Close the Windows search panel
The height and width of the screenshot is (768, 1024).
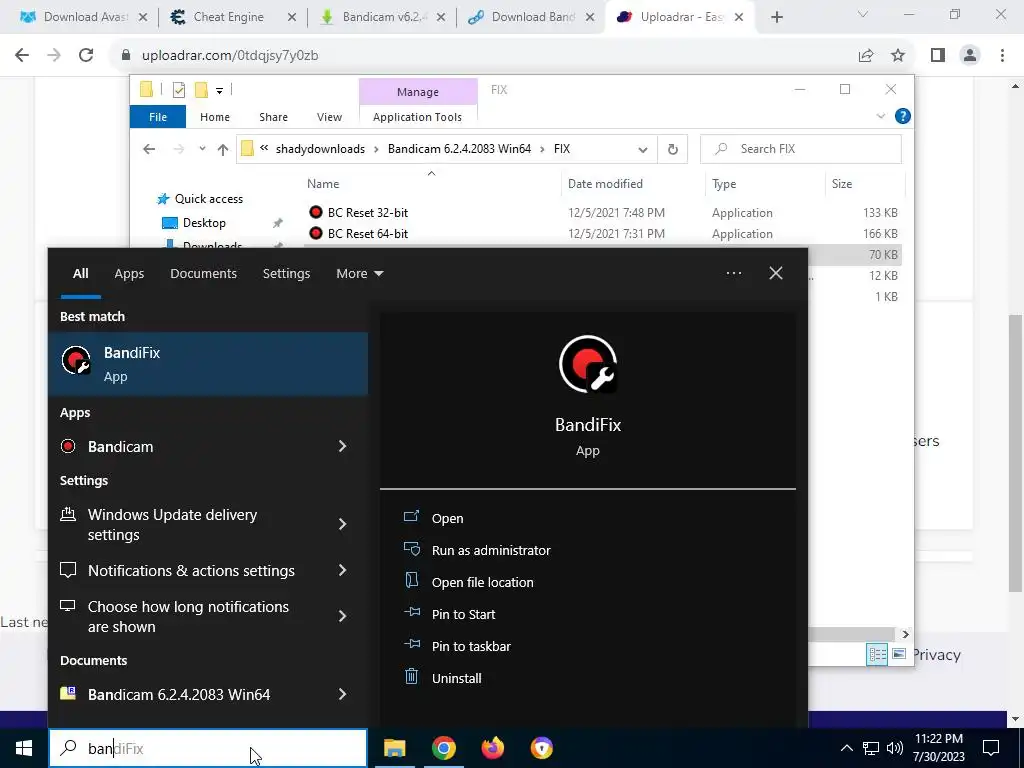776,273
